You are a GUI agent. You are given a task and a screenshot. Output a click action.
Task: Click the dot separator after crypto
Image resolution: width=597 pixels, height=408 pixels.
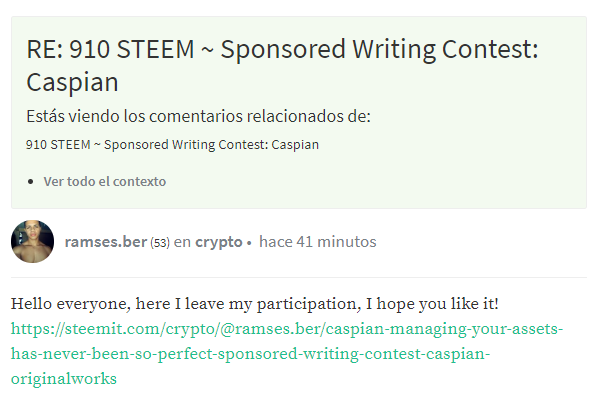249,243
